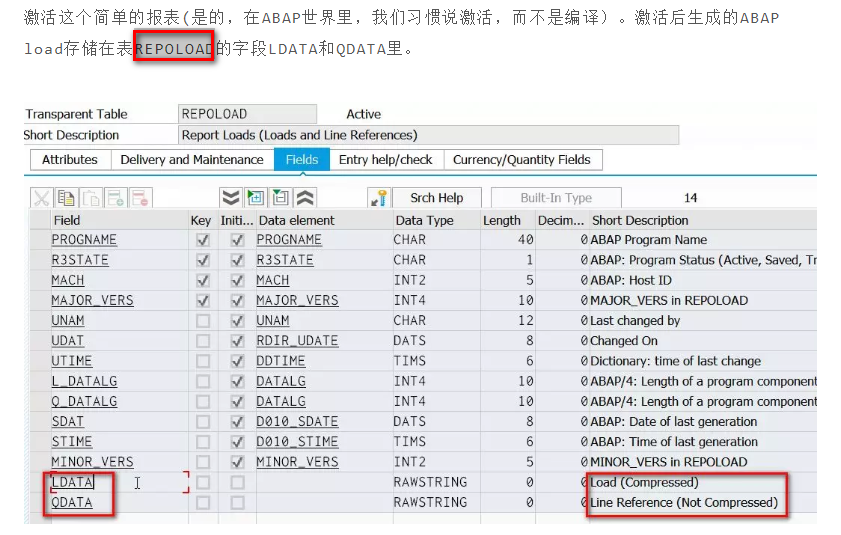The height and width of the screenshot is (535, 841).
Task: Click the Transparent Table name field REPOLOAD
Action: pyautogui.click(x=247, y=114)
